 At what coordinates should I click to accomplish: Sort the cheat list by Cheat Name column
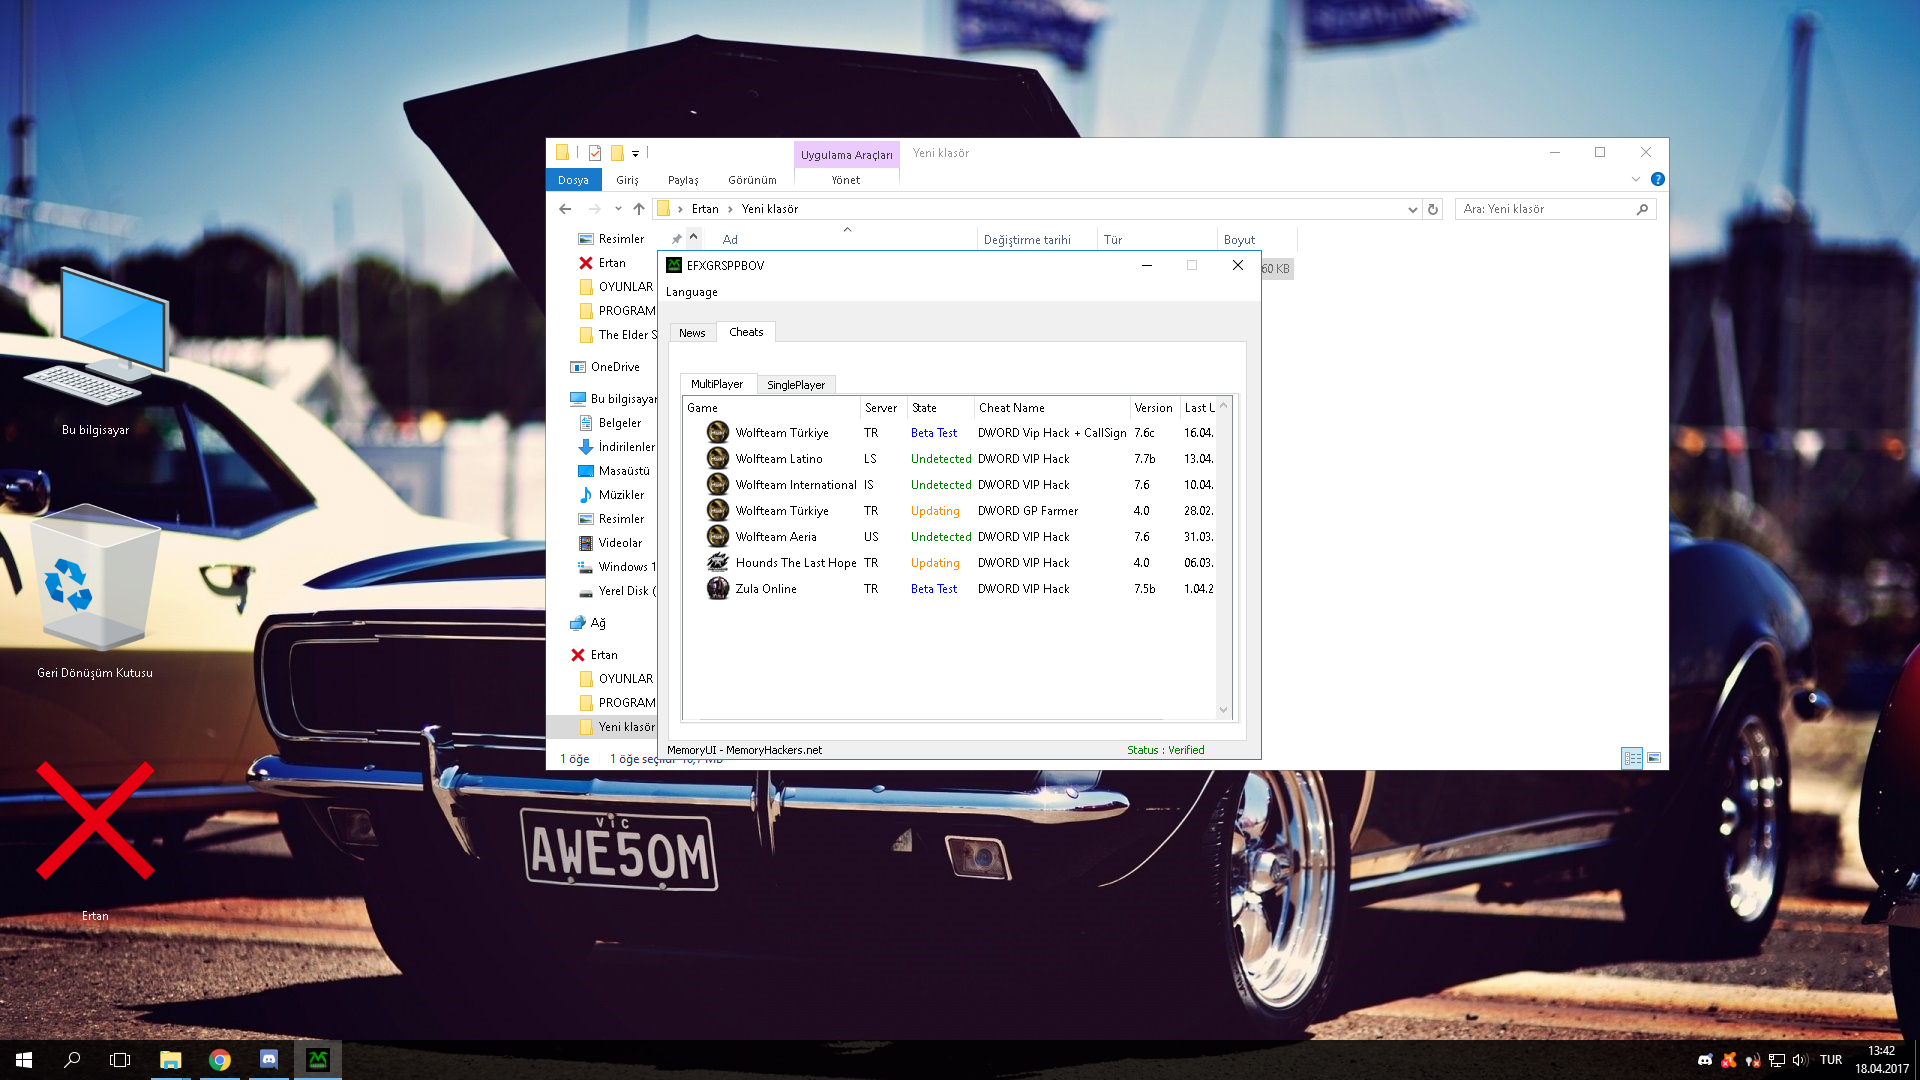(x=1053, y=408)
